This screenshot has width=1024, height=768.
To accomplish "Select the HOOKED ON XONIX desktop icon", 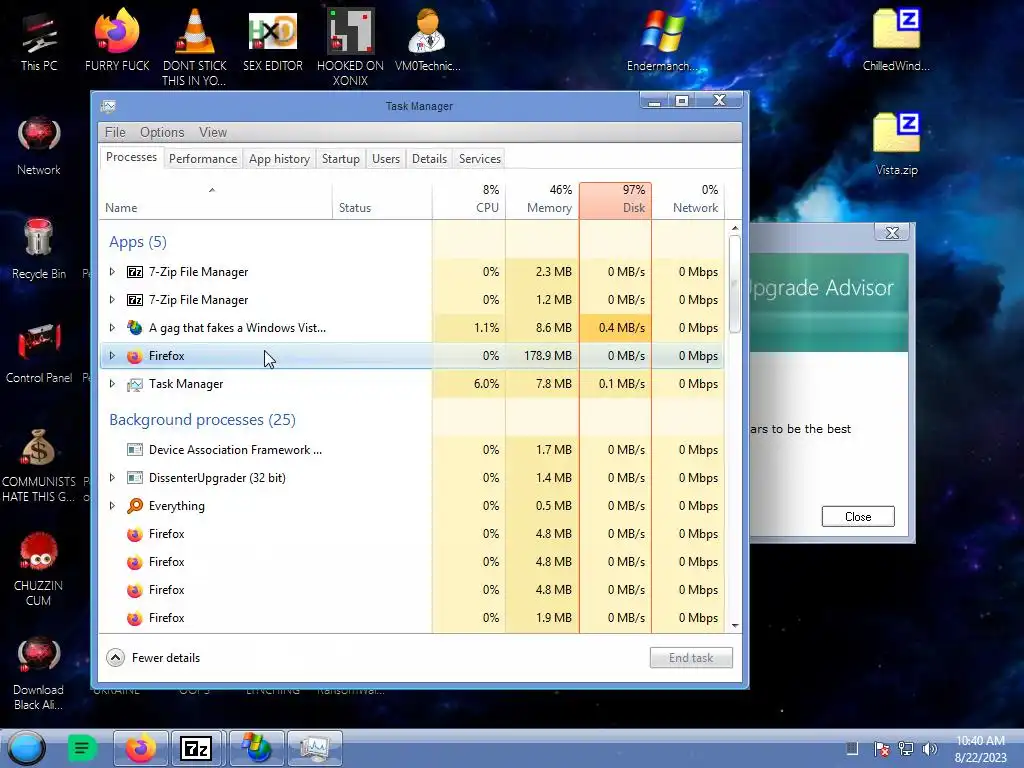I will (x=350, y=46).
